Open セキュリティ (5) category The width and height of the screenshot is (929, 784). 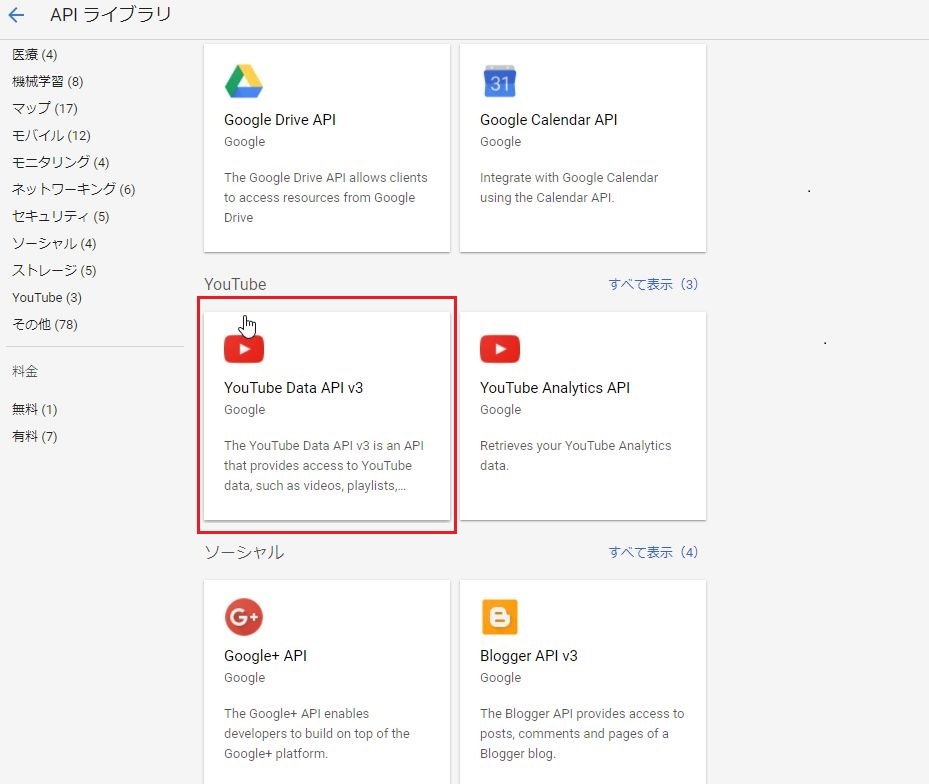(x=60, y=216)
